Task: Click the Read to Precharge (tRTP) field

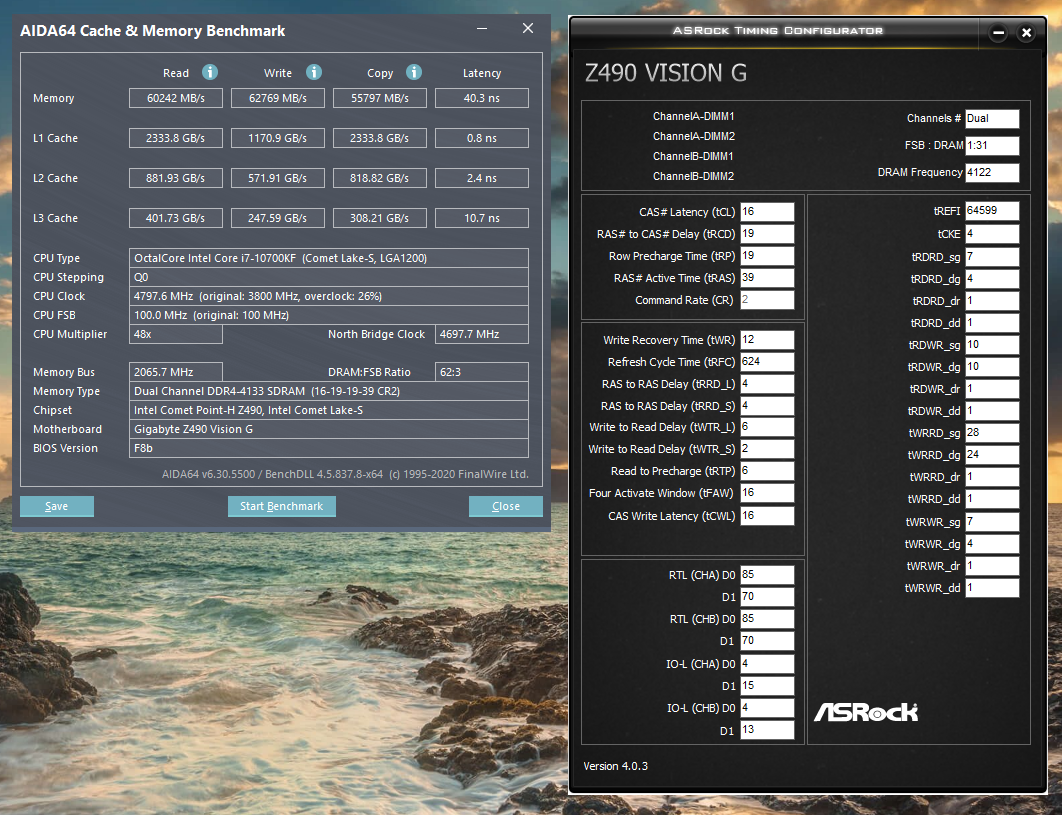Action: click(767, 471)
